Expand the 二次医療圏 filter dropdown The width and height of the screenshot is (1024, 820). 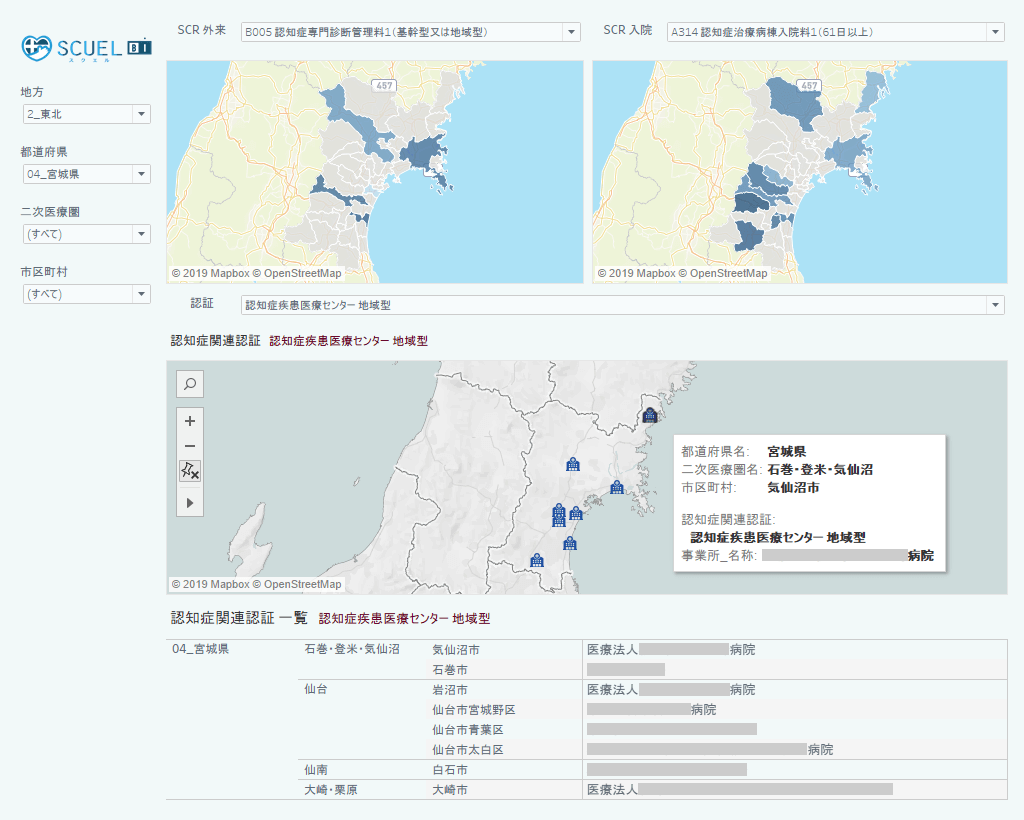click(x=86, y=235)
